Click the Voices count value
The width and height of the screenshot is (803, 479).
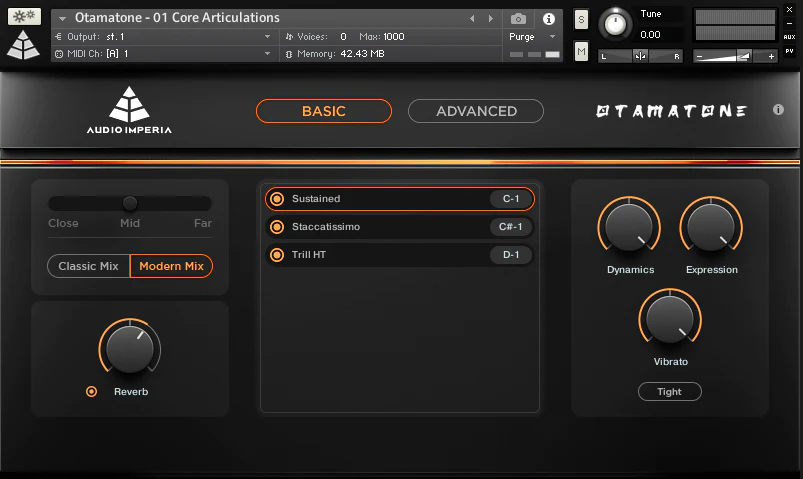pyautogui.click(x=343, y=36)
